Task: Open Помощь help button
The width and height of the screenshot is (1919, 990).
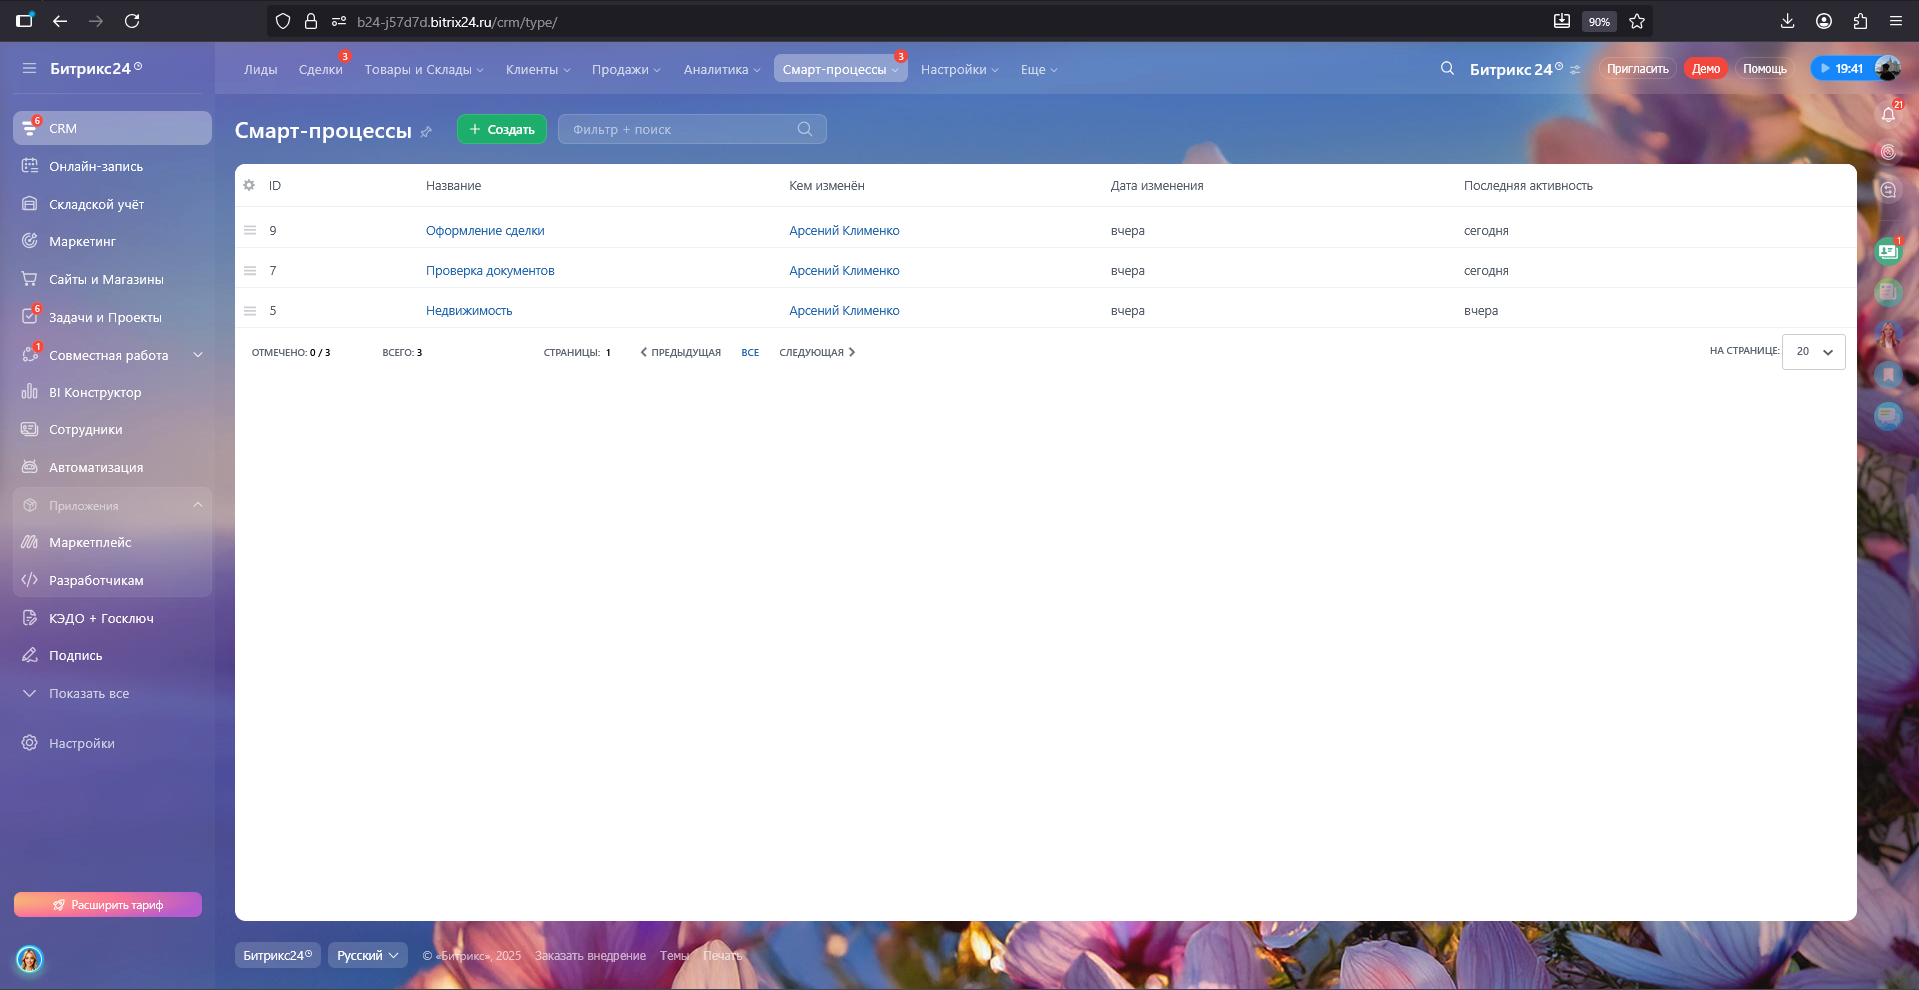Action: click(x=1765, y=68)
